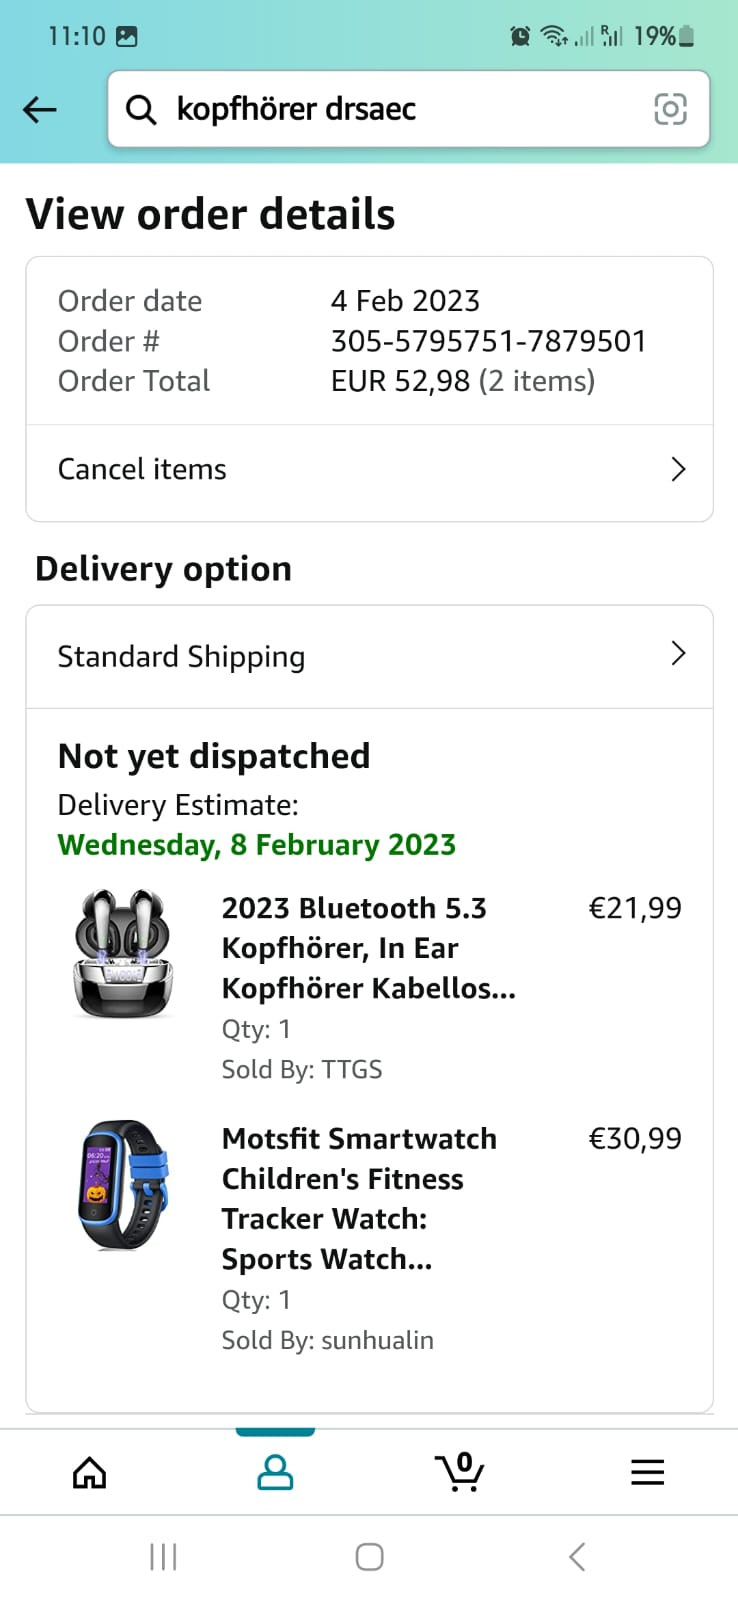Go to the Home tab
The width and height of the screenshot is (738, 1600).
click(90, 1472)
